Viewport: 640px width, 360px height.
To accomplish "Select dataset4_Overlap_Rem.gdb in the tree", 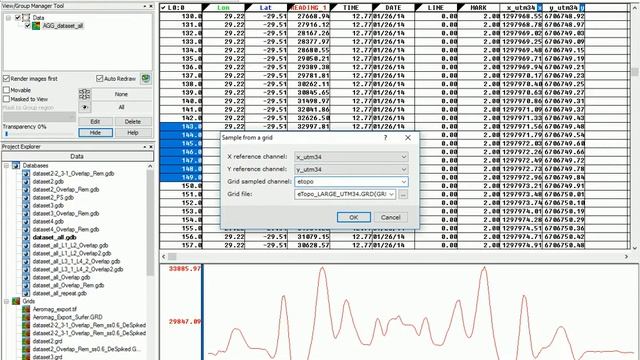I will (66, 229).
